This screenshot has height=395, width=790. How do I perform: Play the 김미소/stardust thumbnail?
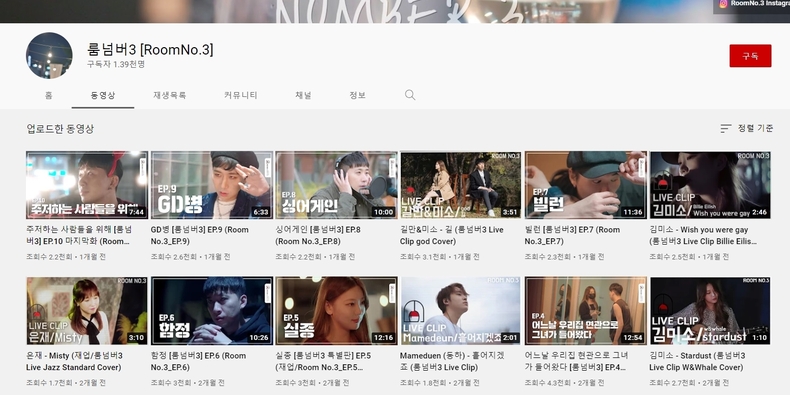tap(710, 310)
